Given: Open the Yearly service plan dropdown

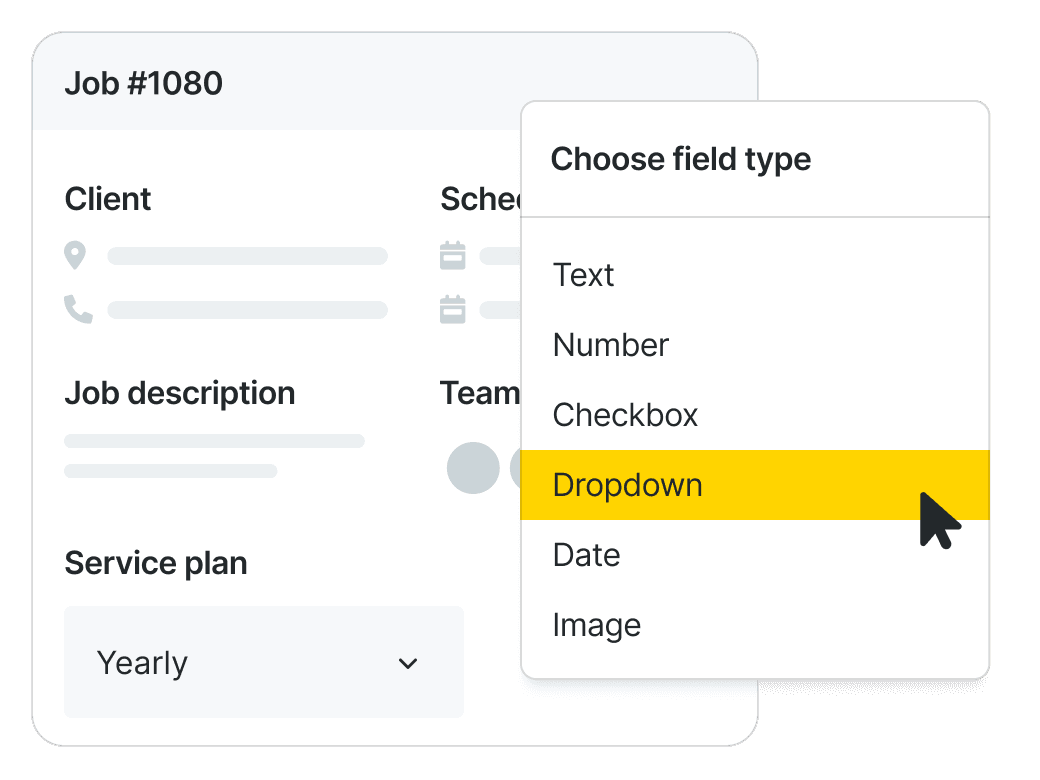Looking at the screenshot, I should point(264,662).
